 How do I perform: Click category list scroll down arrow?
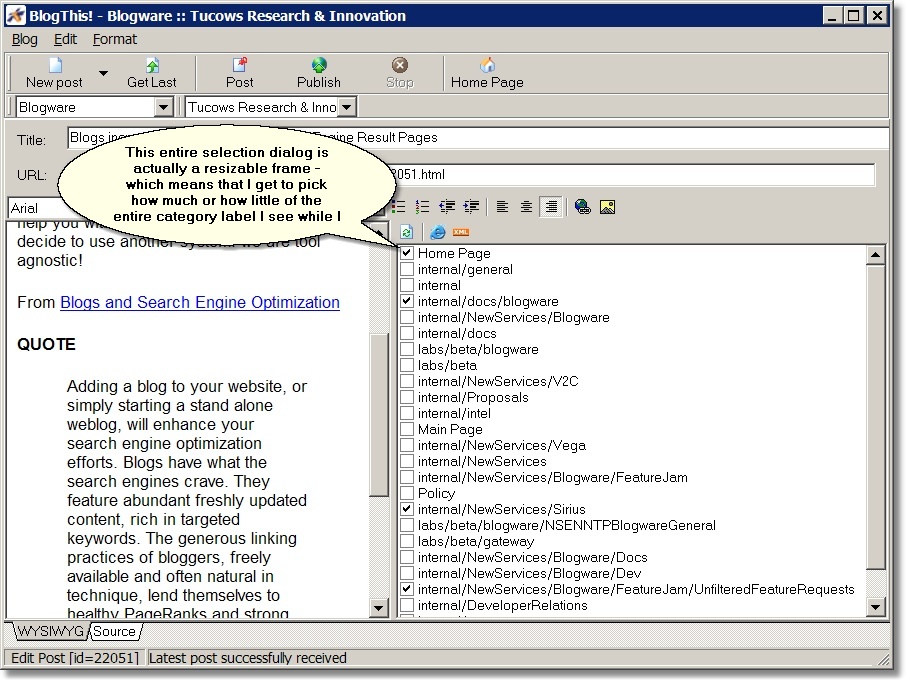875,607
